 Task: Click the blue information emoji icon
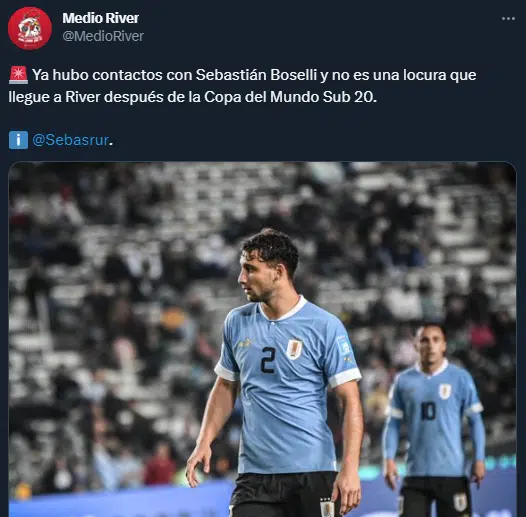click(x=18, y=140)
